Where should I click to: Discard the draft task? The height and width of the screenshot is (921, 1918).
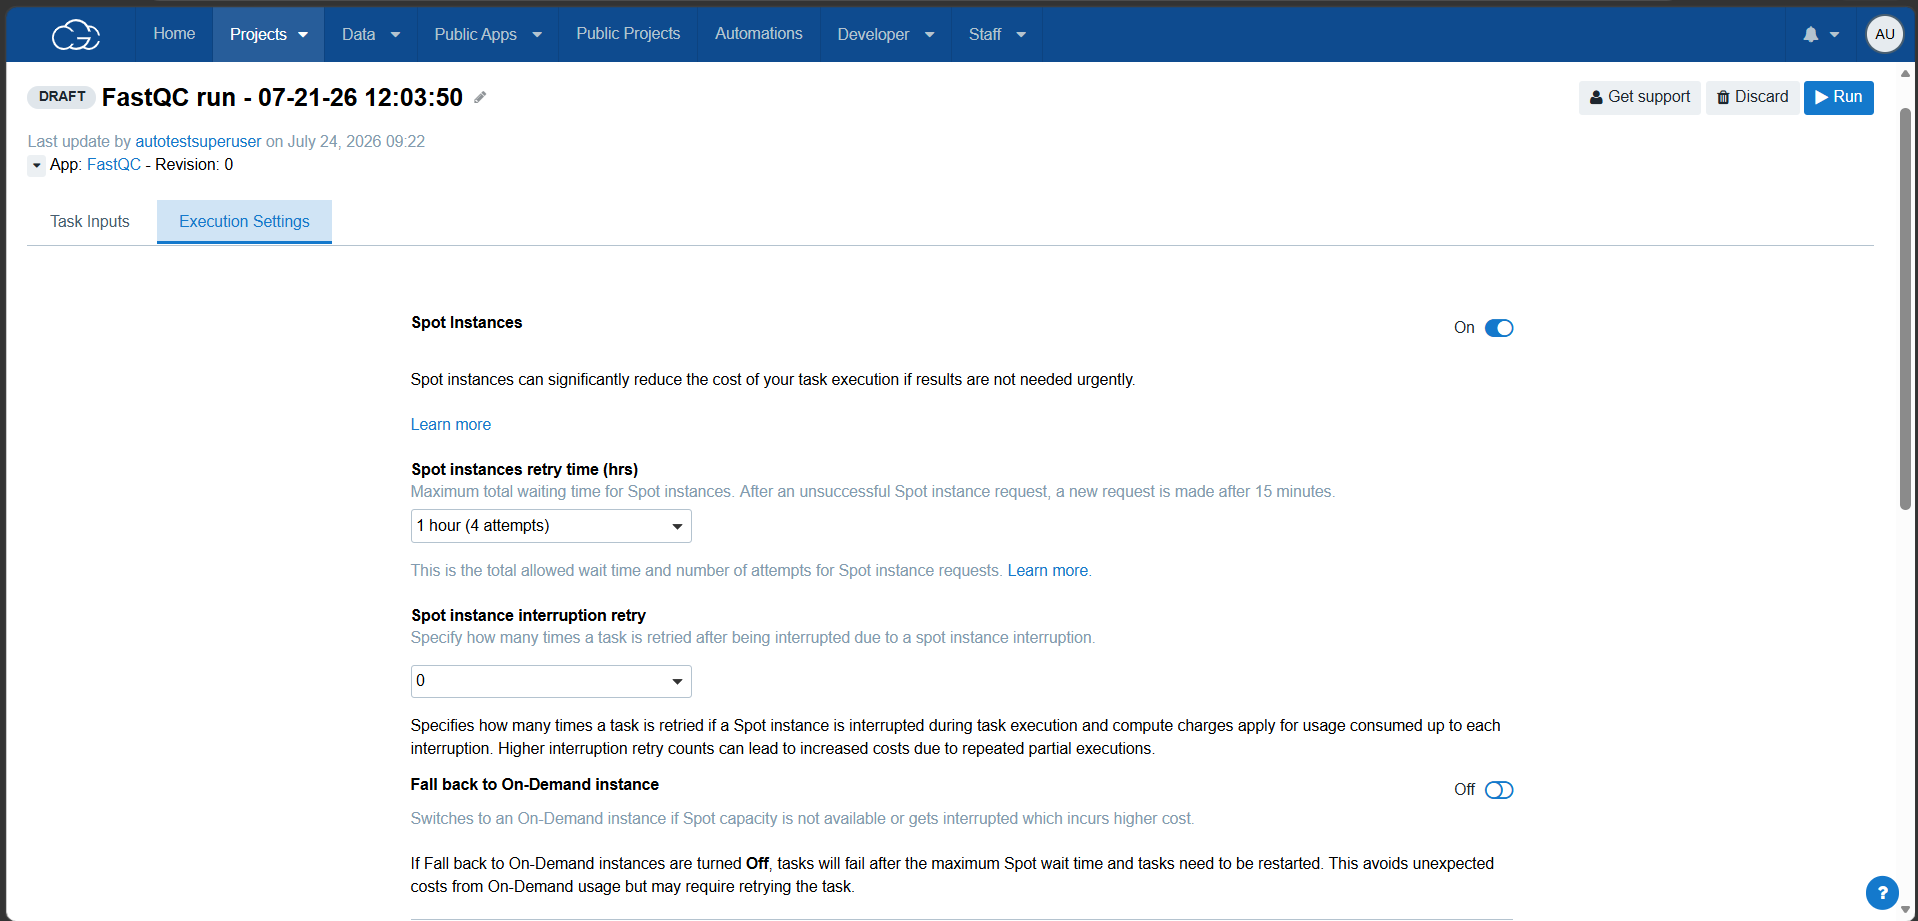[1752, 97]
